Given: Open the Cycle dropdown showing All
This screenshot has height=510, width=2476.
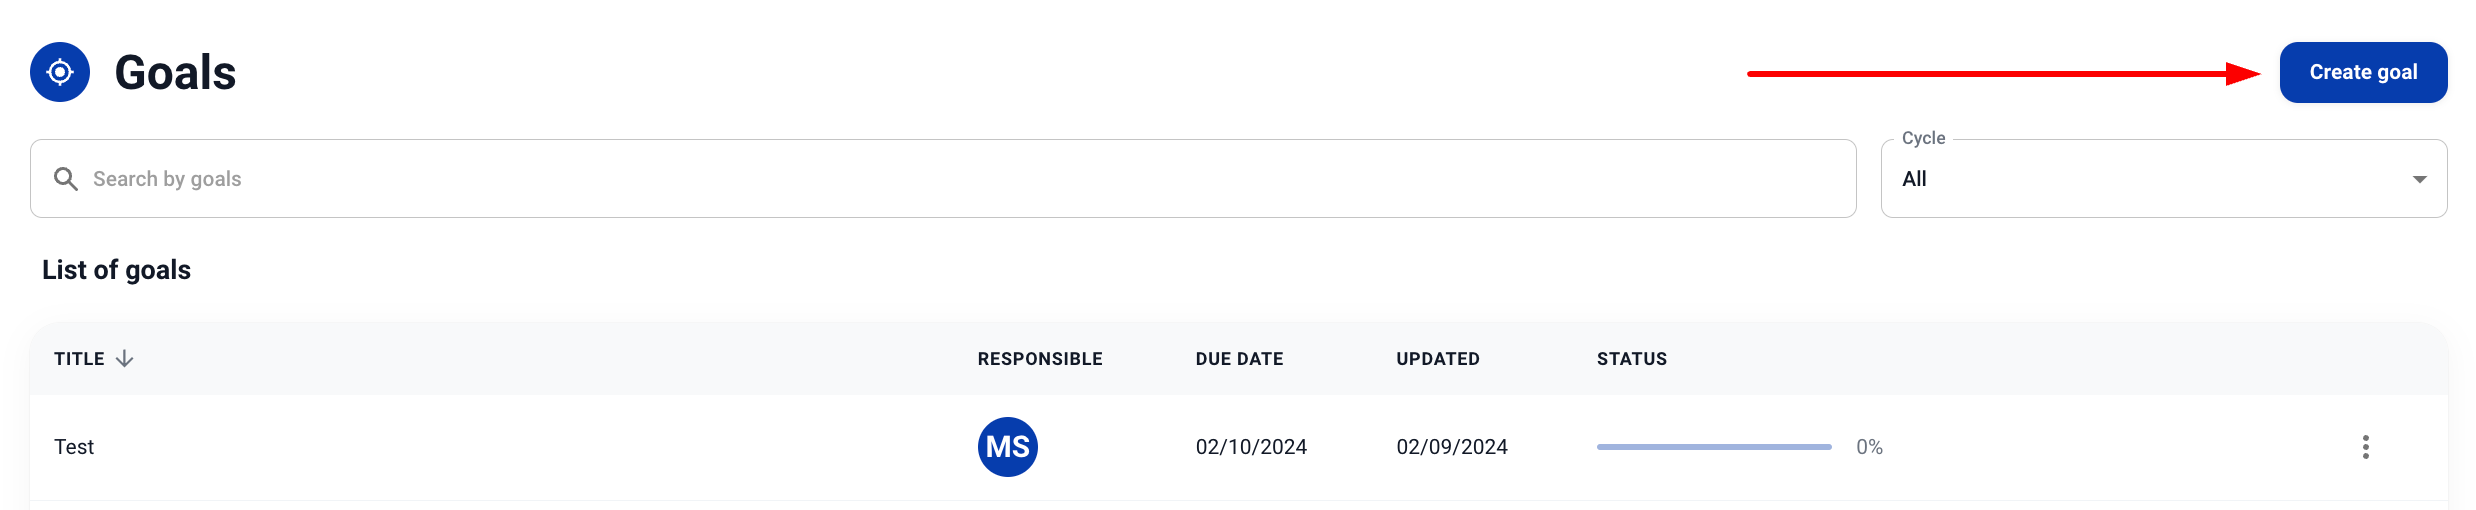Looking at the screenshot, I should [x=2150, y=179].
